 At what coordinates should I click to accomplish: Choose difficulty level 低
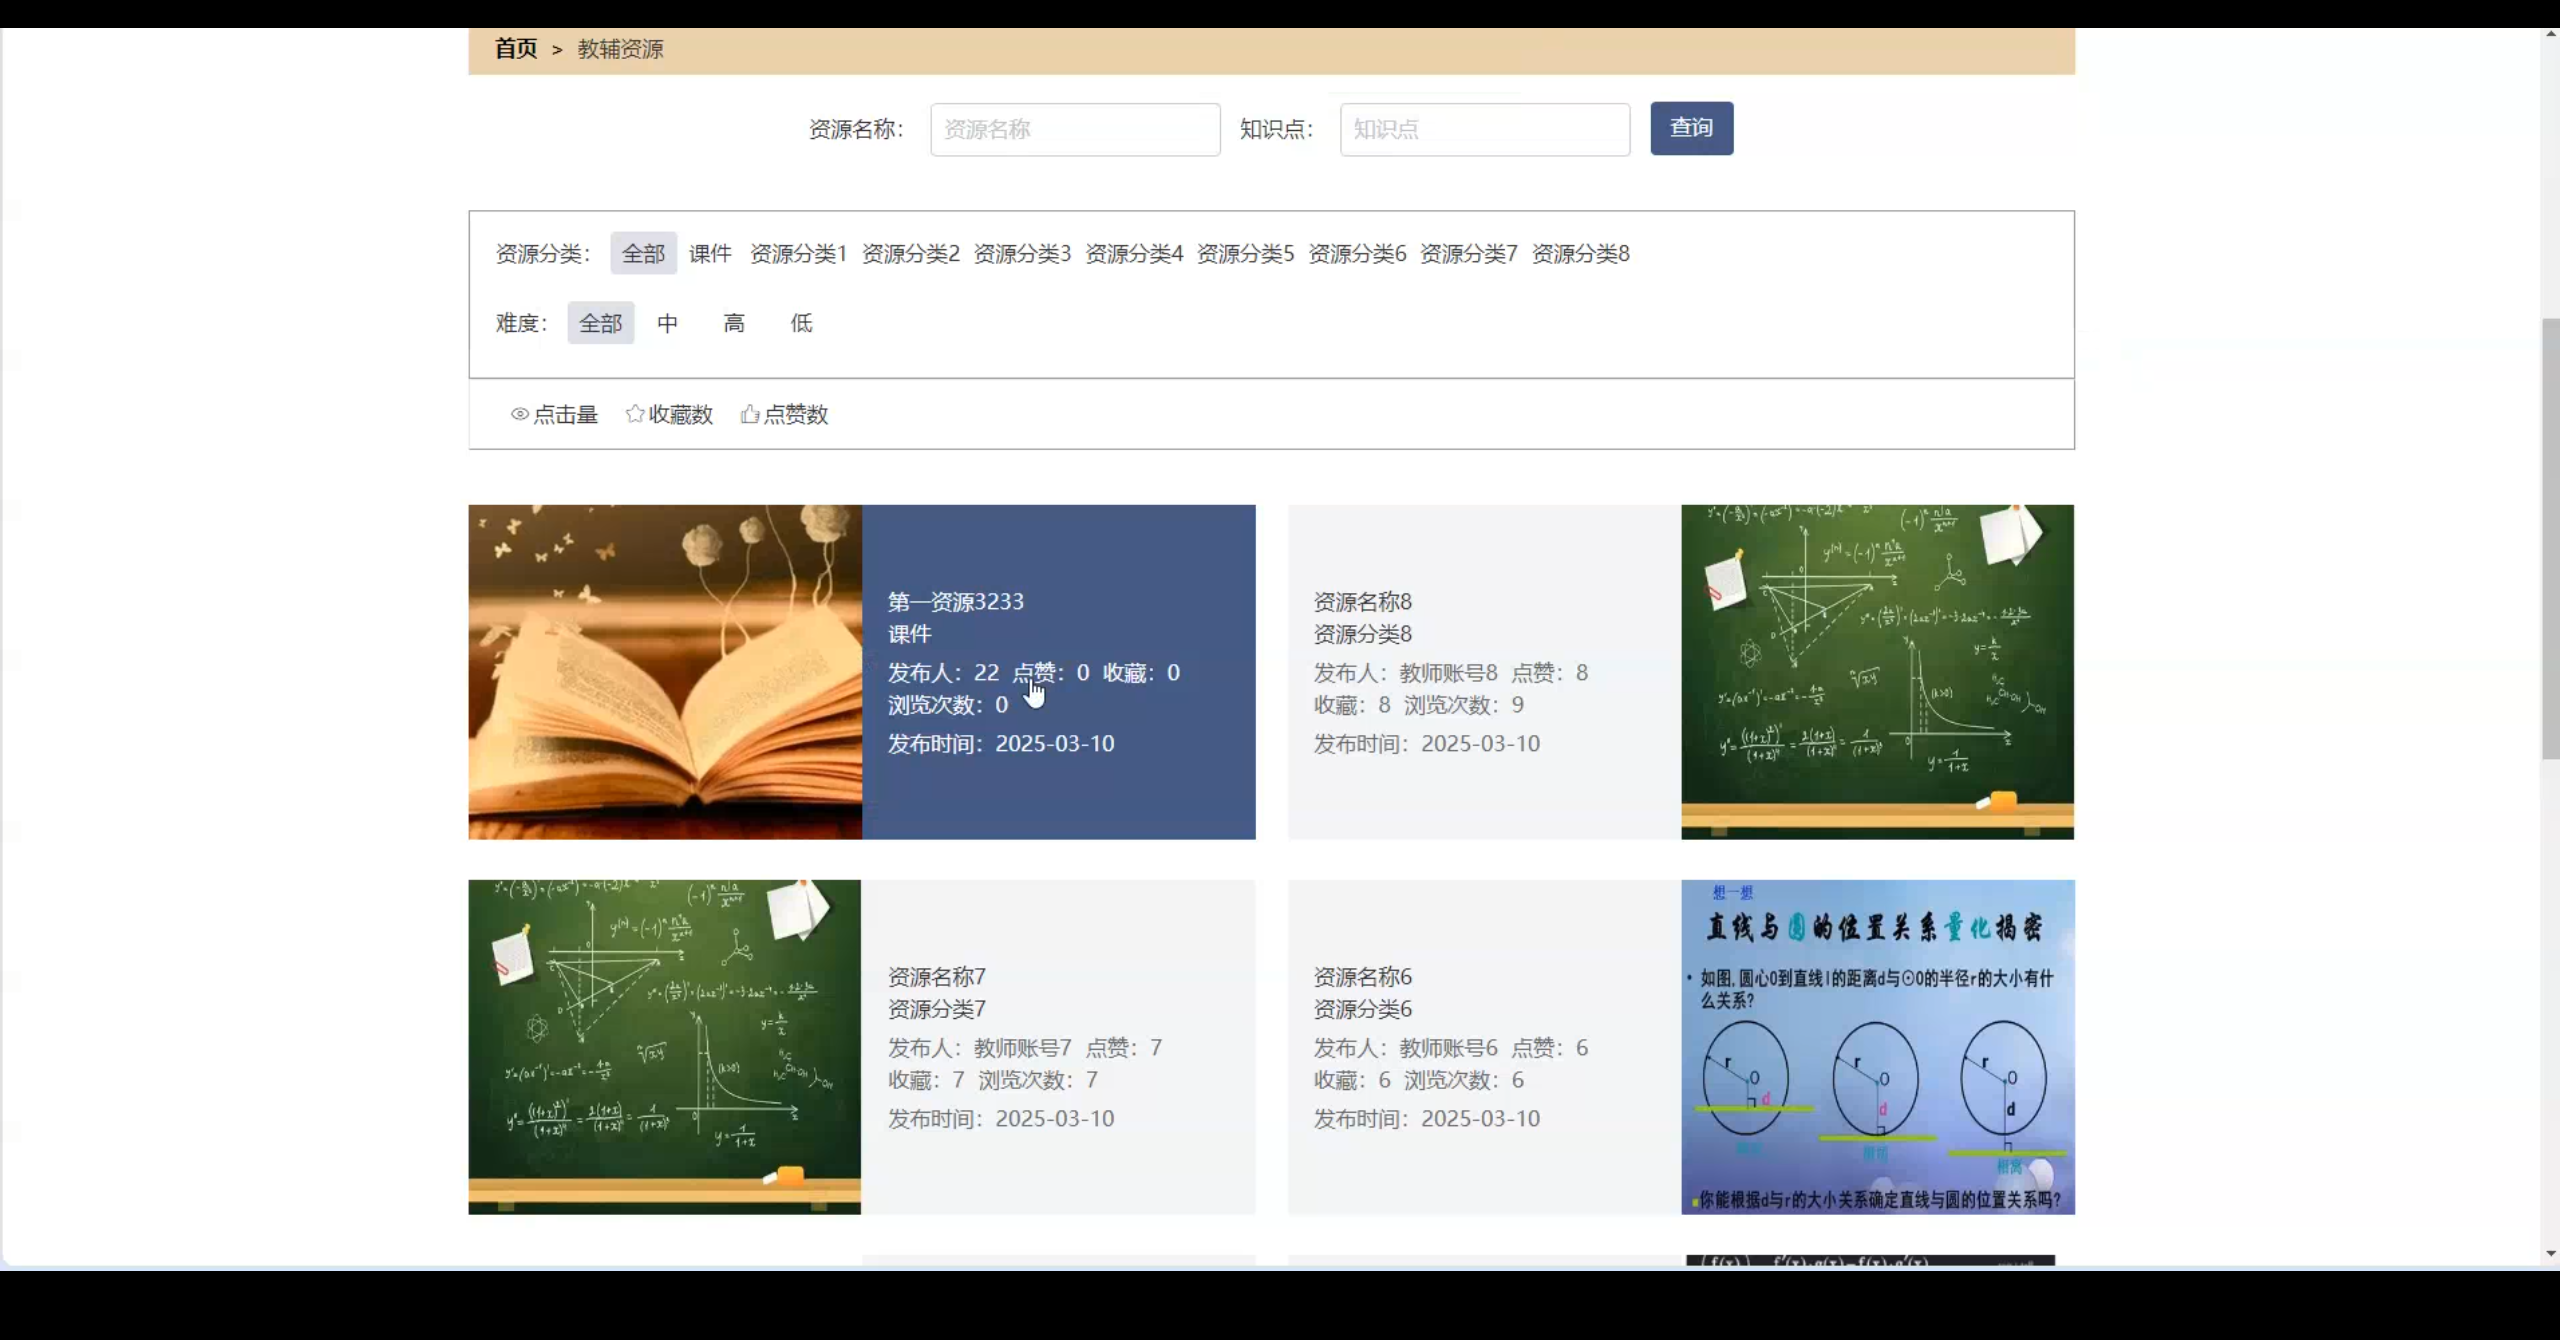pos(800,322)
